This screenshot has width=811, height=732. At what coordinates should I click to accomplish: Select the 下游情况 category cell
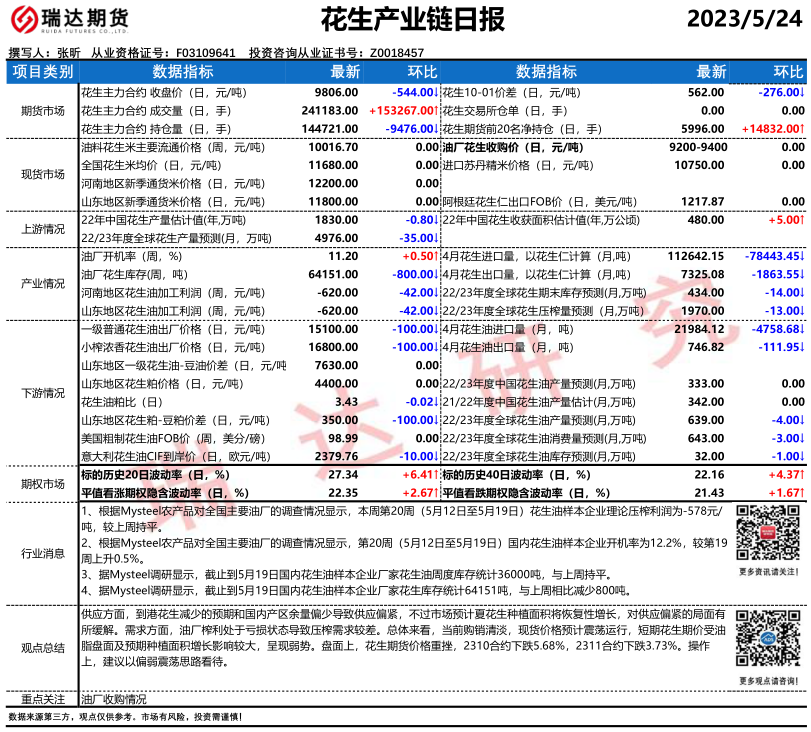[x=42, y=392]
